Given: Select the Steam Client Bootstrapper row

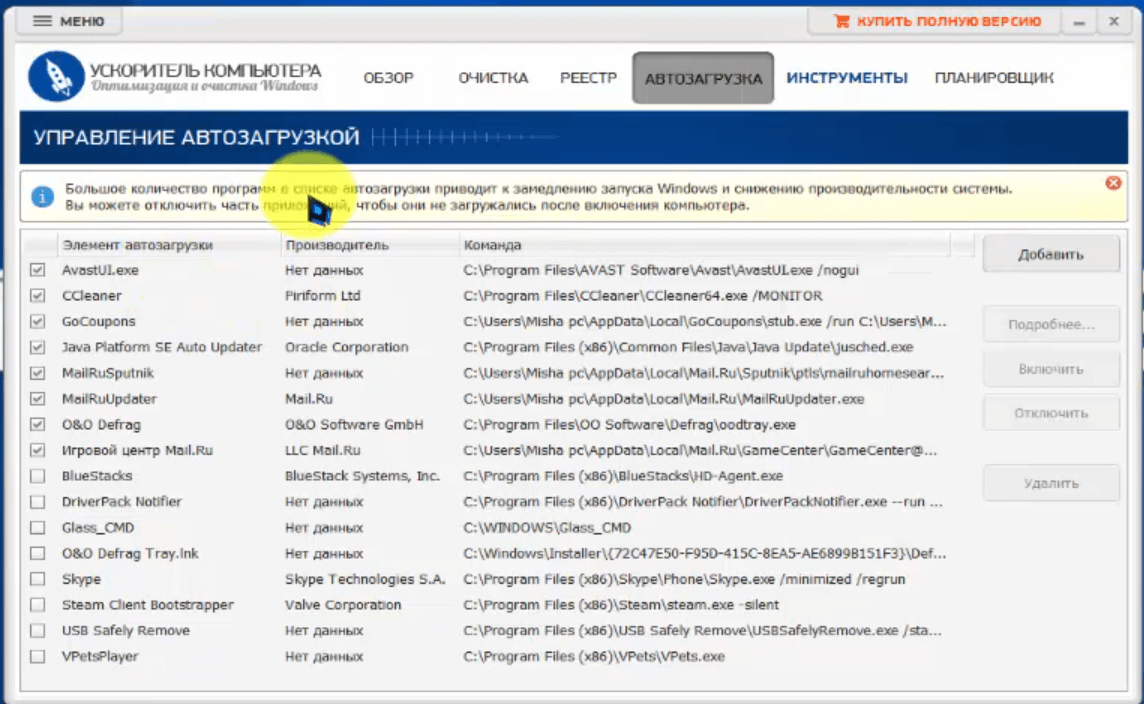Looking at the screenshot, I should pos(148,605).
